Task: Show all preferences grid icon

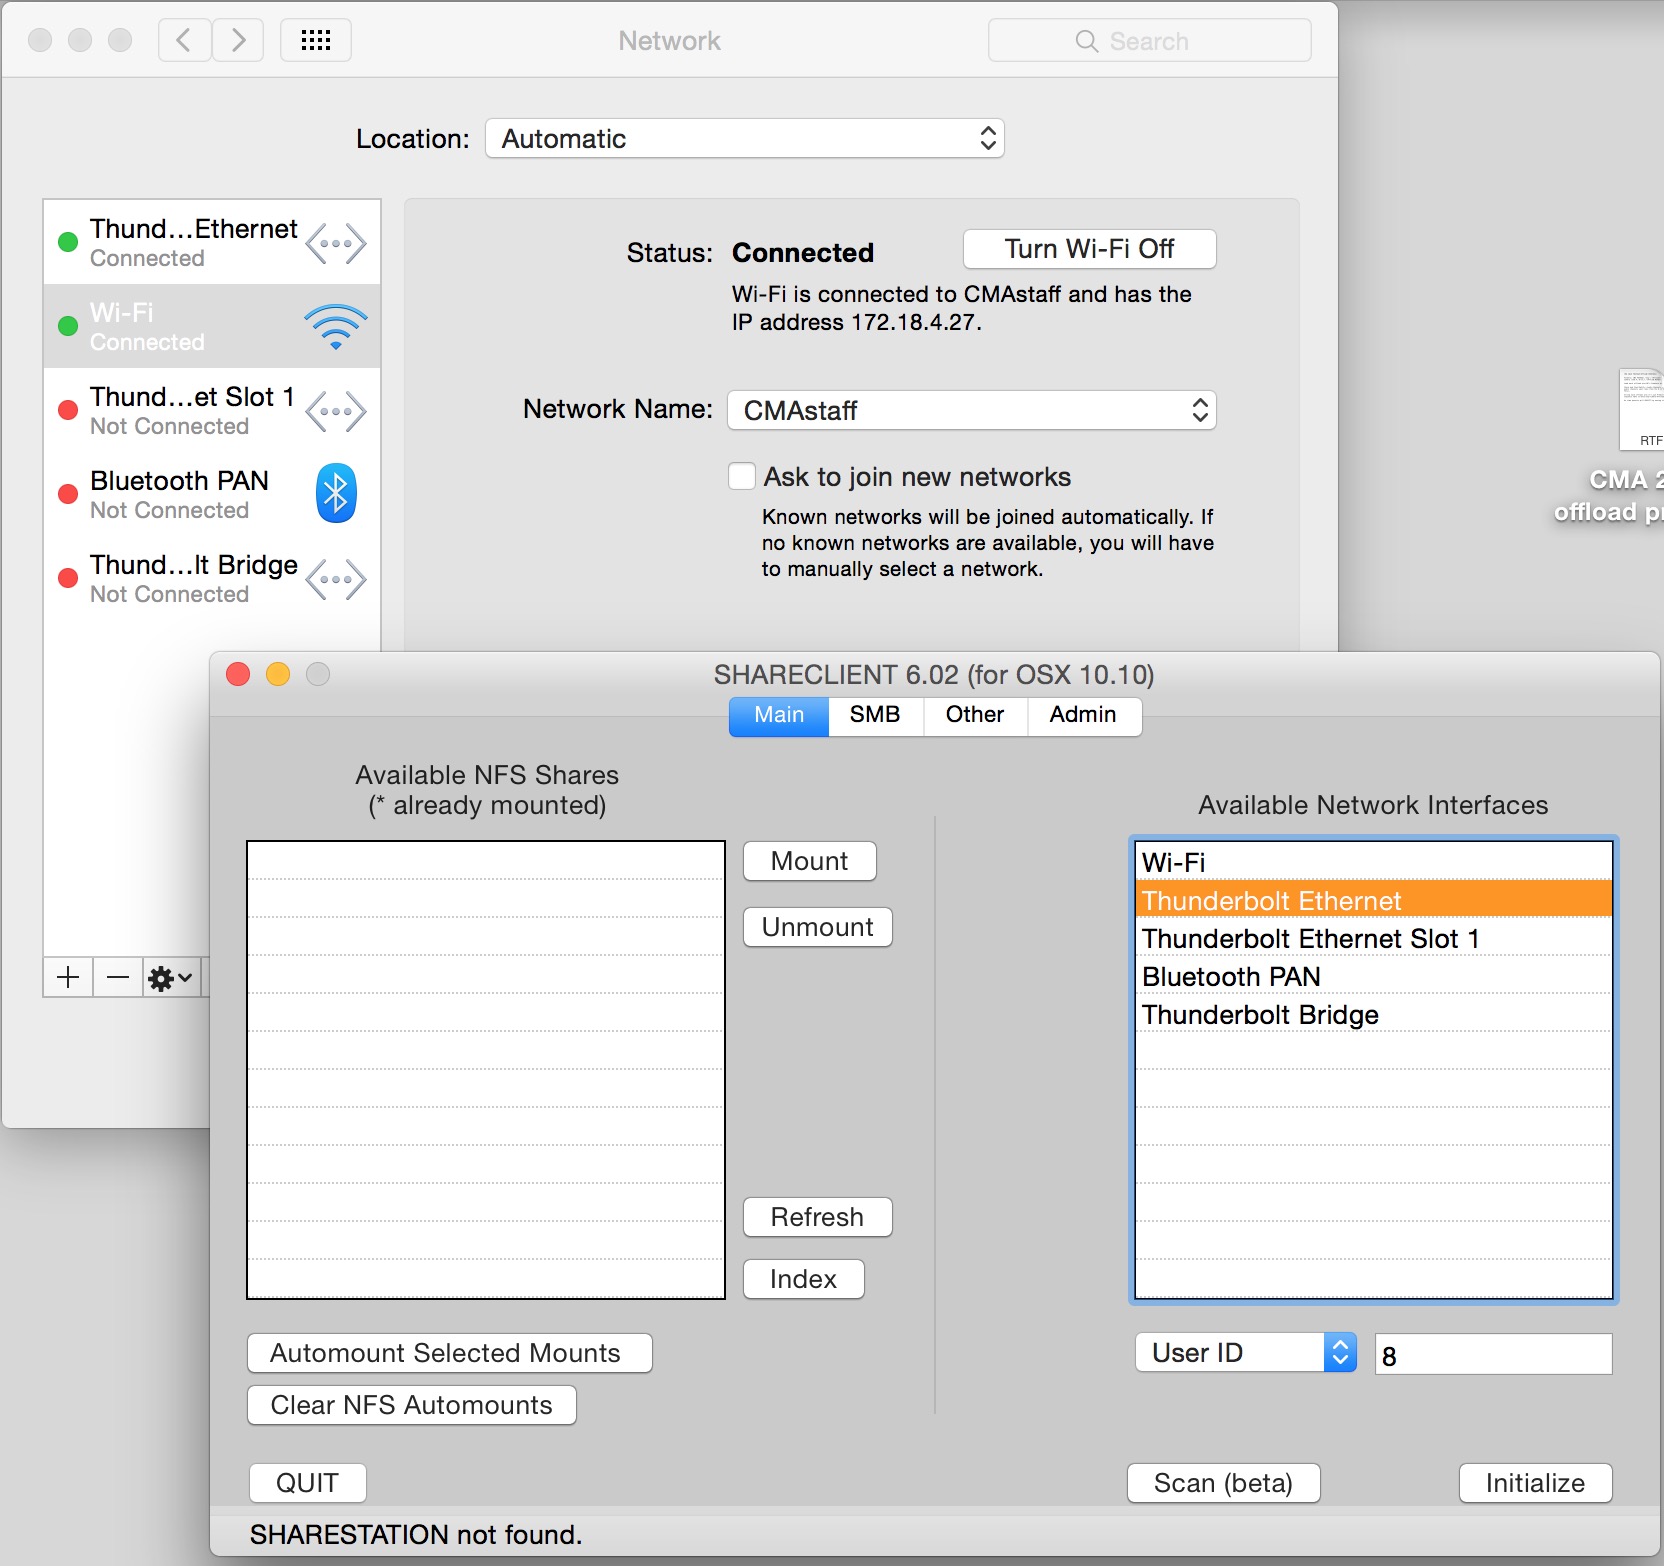Action: 316,40
